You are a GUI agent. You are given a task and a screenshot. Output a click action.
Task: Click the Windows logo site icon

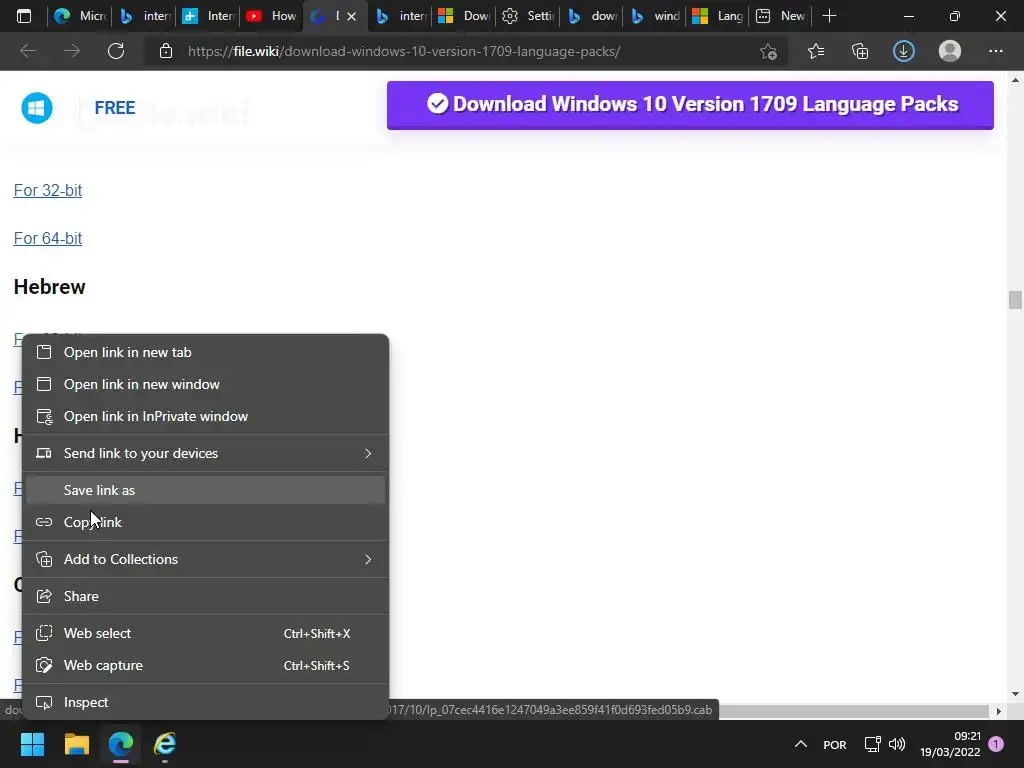click(x=37, y=108)
